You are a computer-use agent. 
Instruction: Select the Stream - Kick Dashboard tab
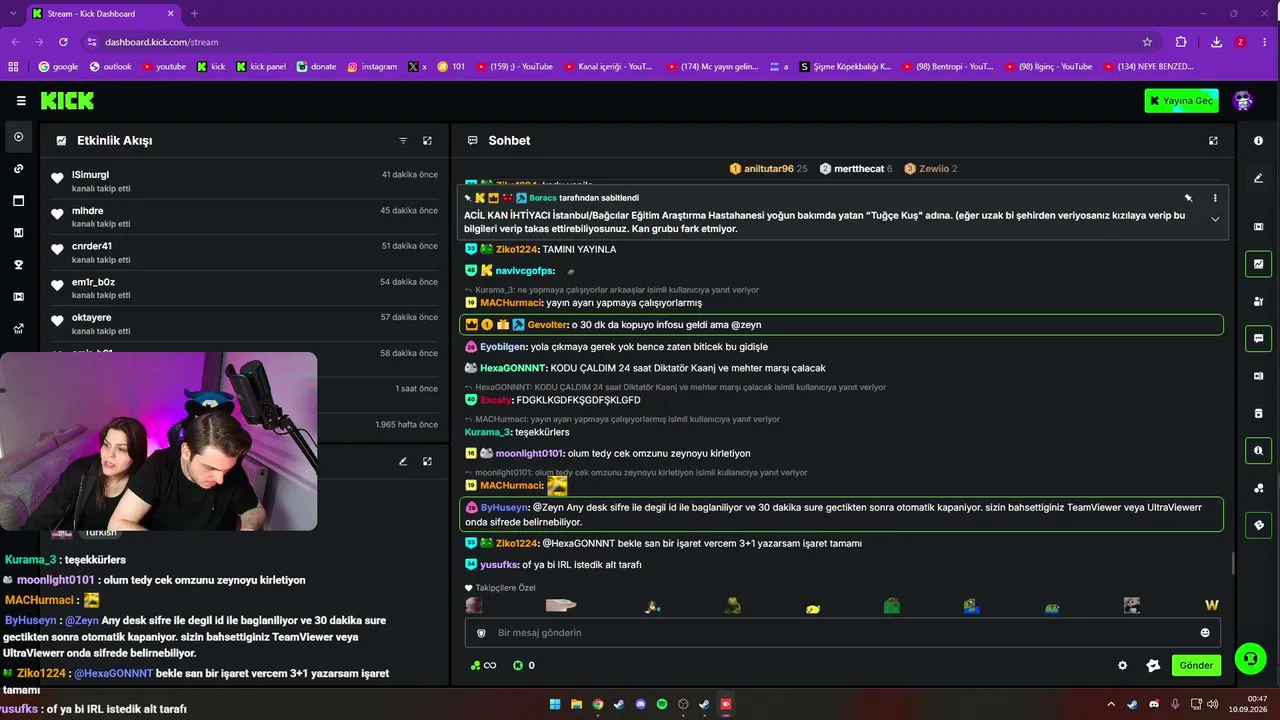[103, 14]
